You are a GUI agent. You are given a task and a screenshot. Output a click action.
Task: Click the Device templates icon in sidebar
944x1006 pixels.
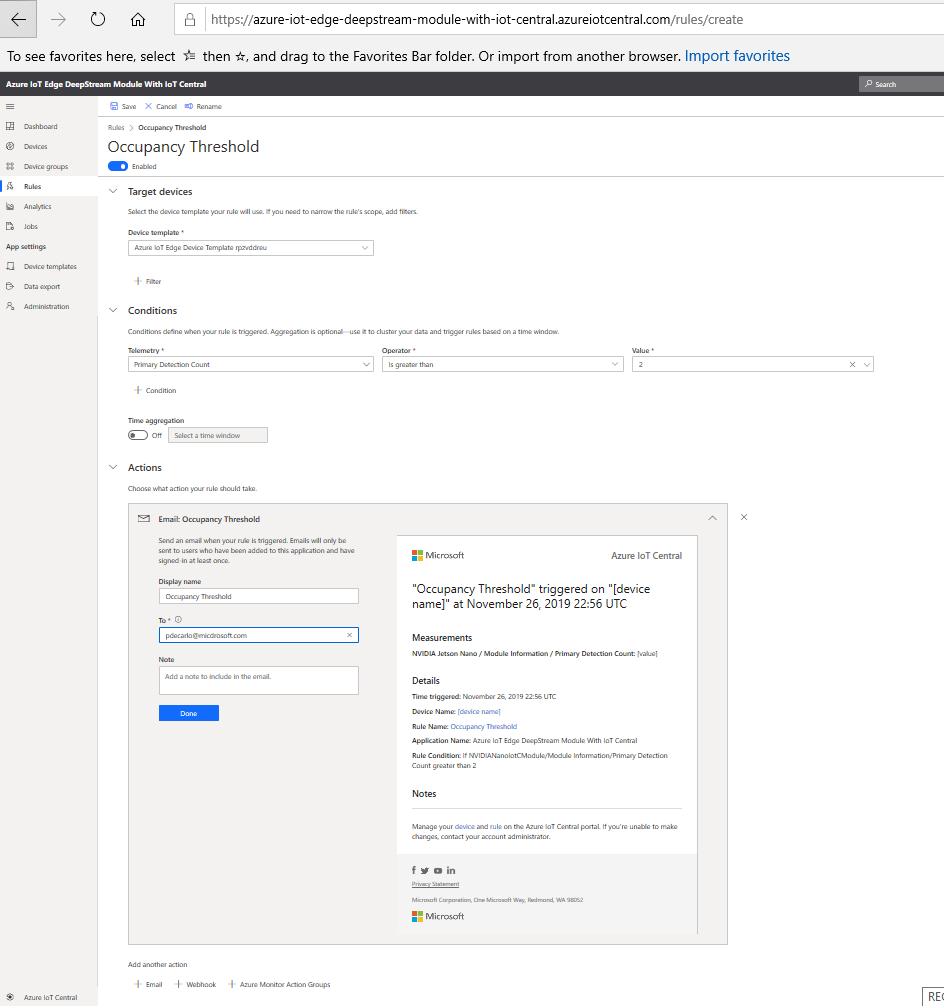10,266
